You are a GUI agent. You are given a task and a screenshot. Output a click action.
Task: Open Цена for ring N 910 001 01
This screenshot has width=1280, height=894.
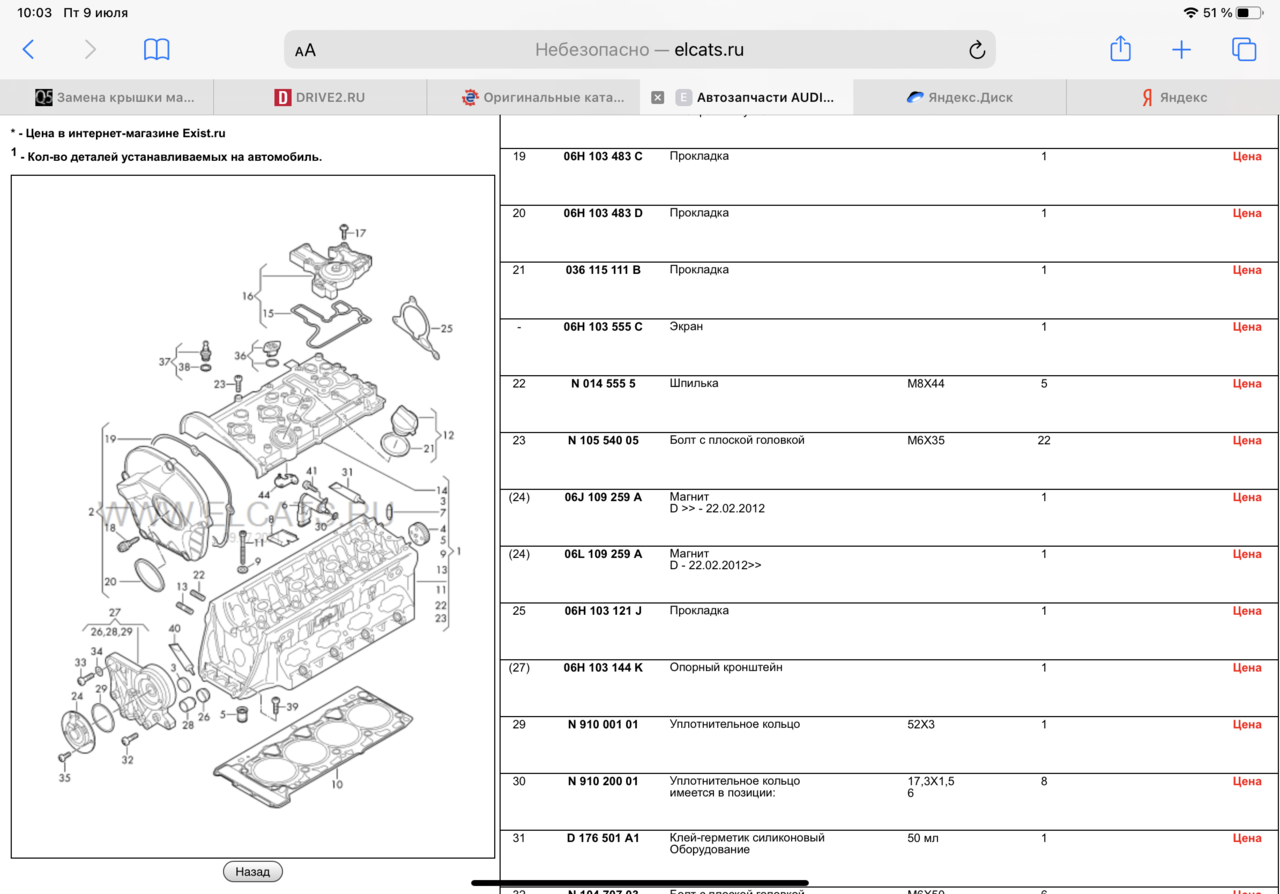coord(1246,725)
